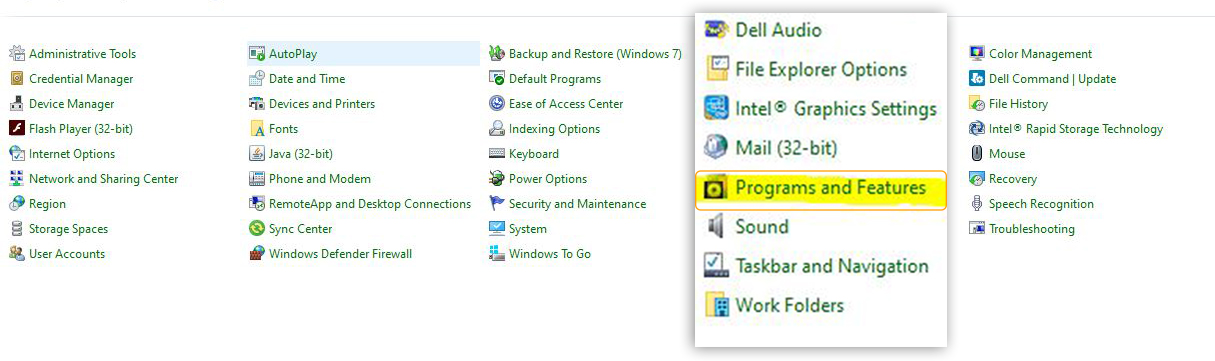Click the Storage Spaces icon
Image resolution: width=1215 pixels, height=361 pixels.
[x=17, y=229]
